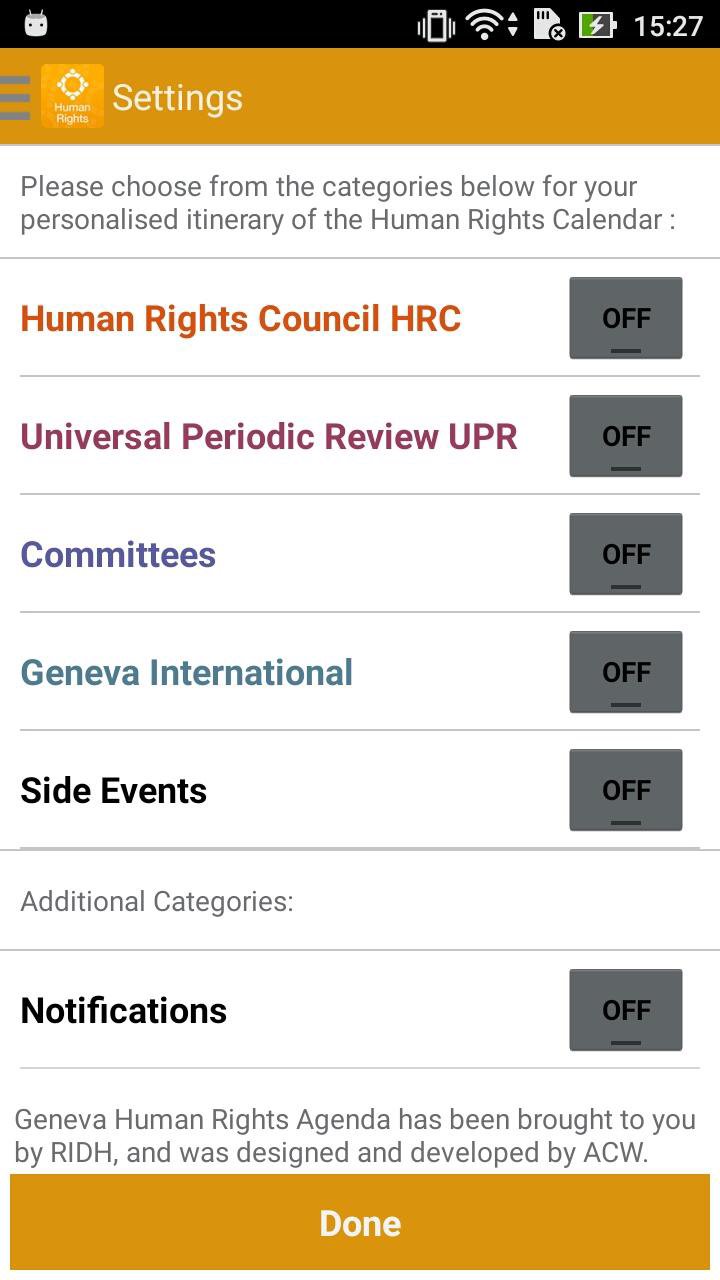Switch on Geneva International category
The image size is (720, 1280).
(x=626, y=672)
